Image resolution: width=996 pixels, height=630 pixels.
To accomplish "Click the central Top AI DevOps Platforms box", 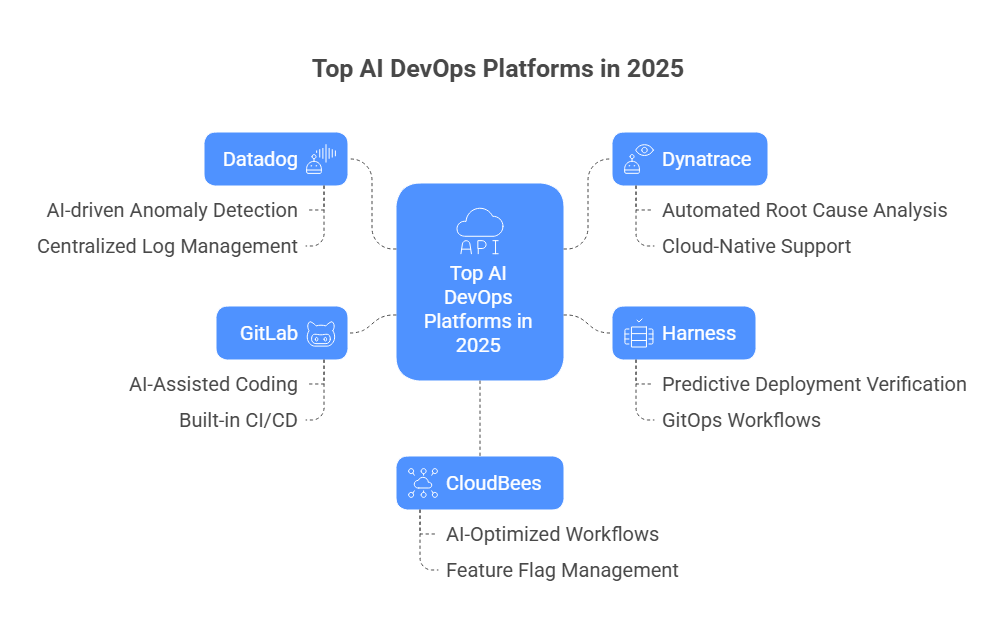I will [480, 300].
